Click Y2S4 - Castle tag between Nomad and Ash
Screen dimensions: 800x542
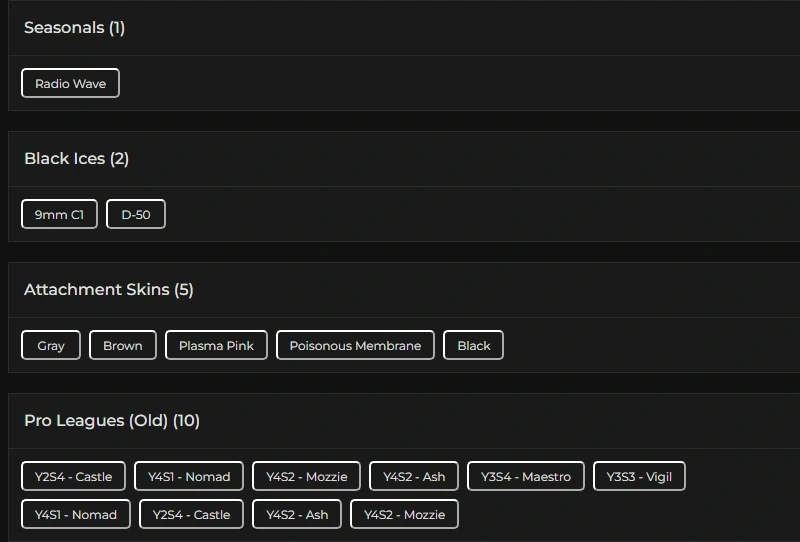coord(191,515)
